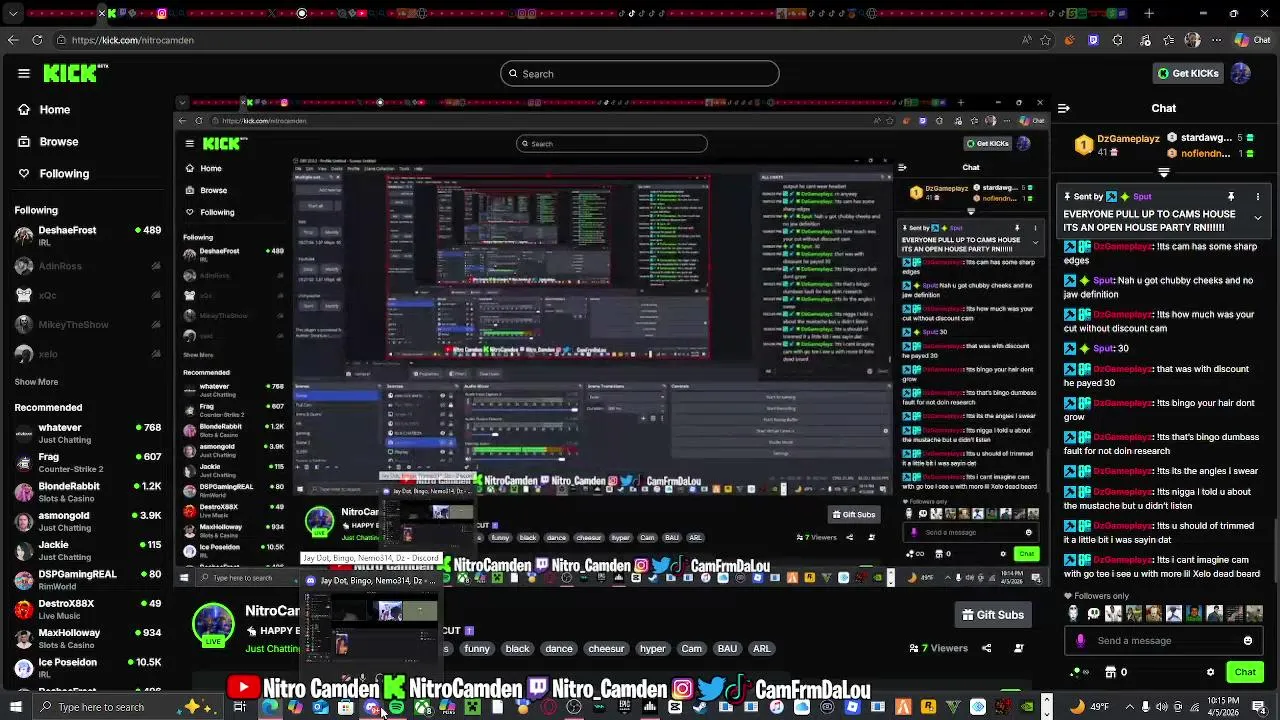Screen dimensions: 1280x720
Task: Open Frag Counter-Strike 2 channel
Action: tap(88, 463)
